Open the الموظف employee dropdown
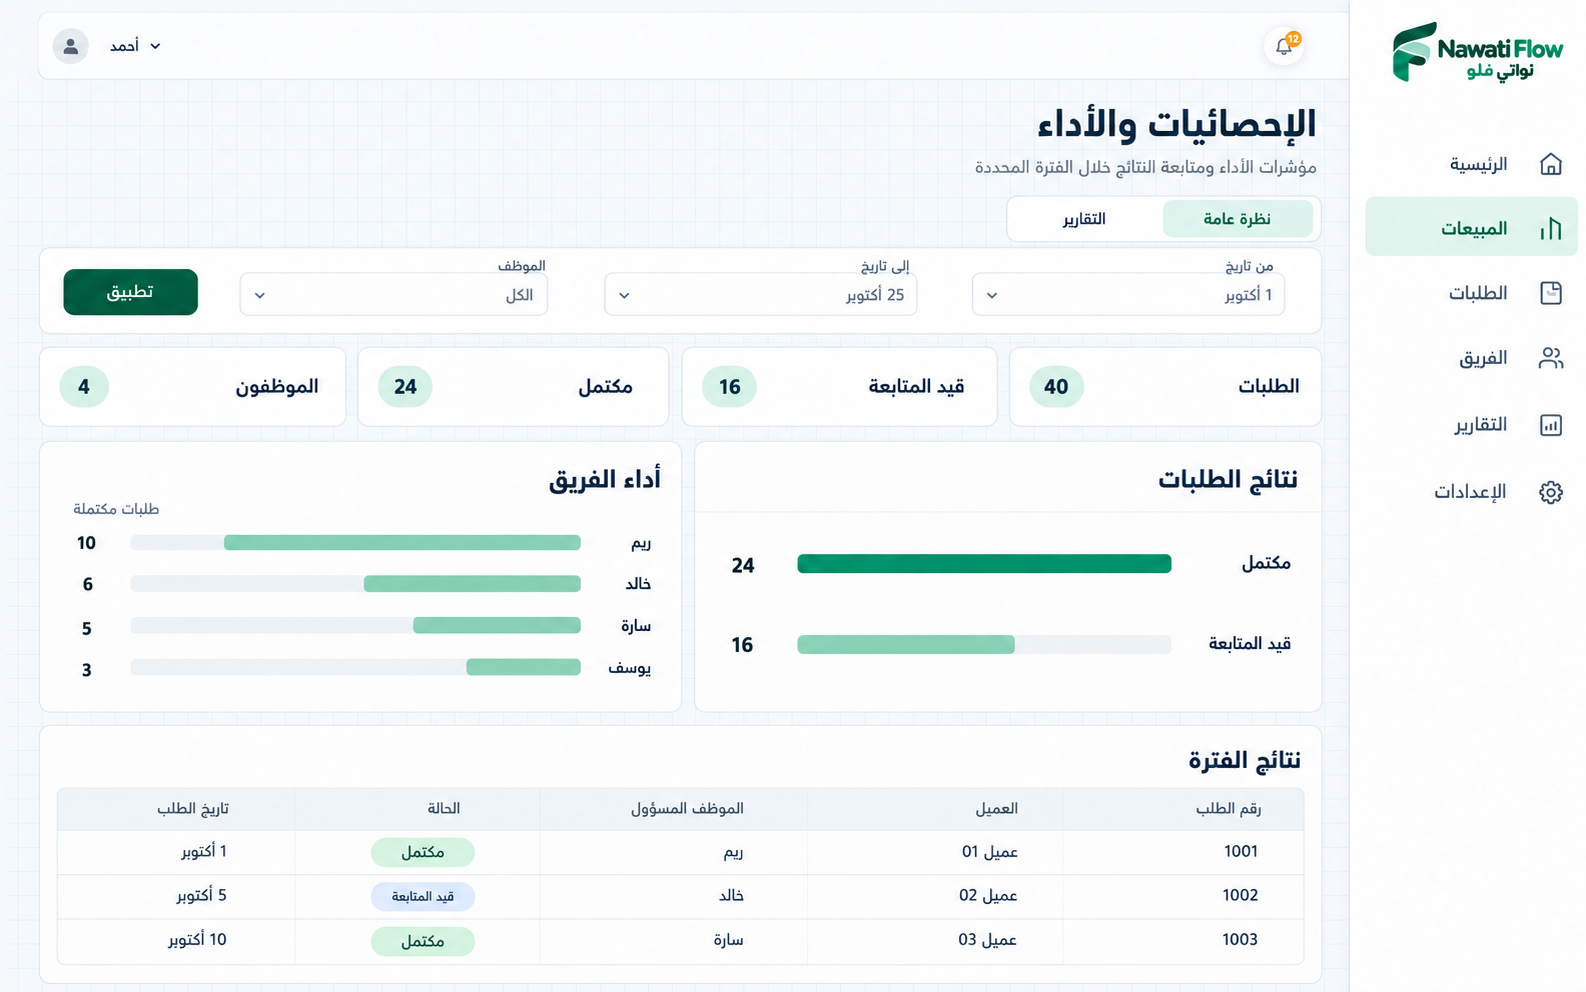 point(394,295)
